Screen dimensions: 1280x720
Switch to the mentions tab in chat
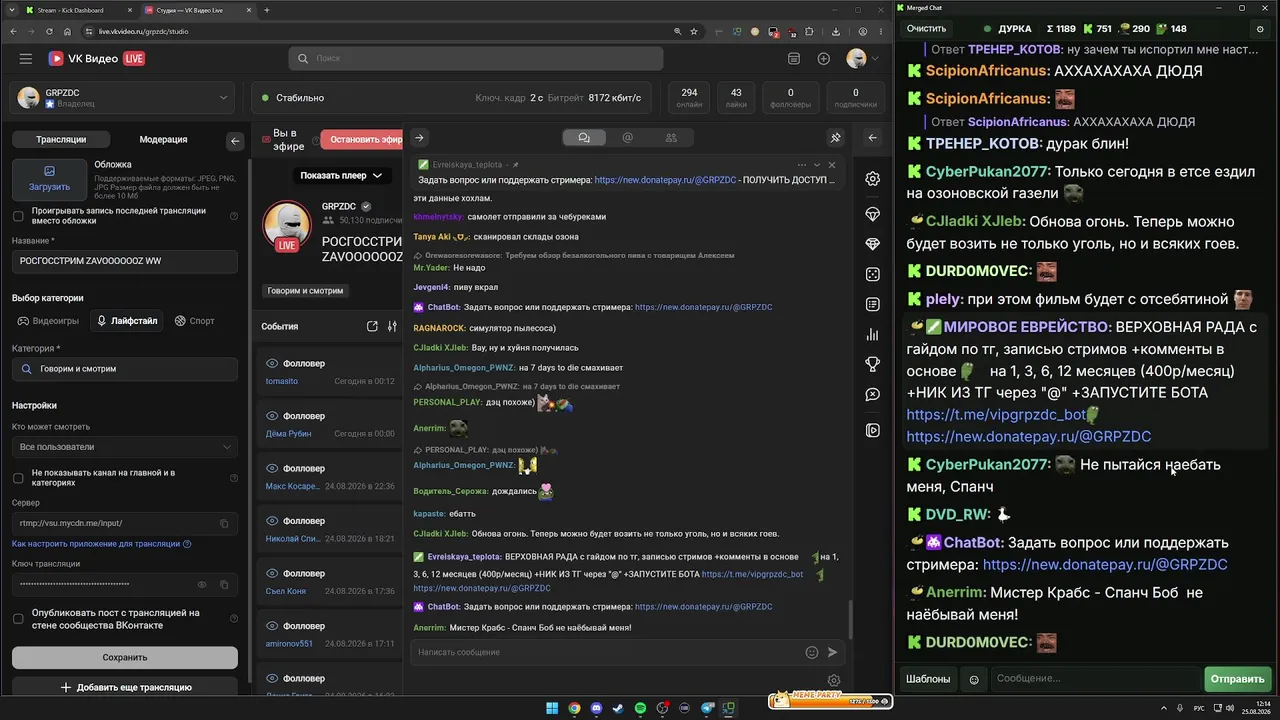(x=628, y=138)
